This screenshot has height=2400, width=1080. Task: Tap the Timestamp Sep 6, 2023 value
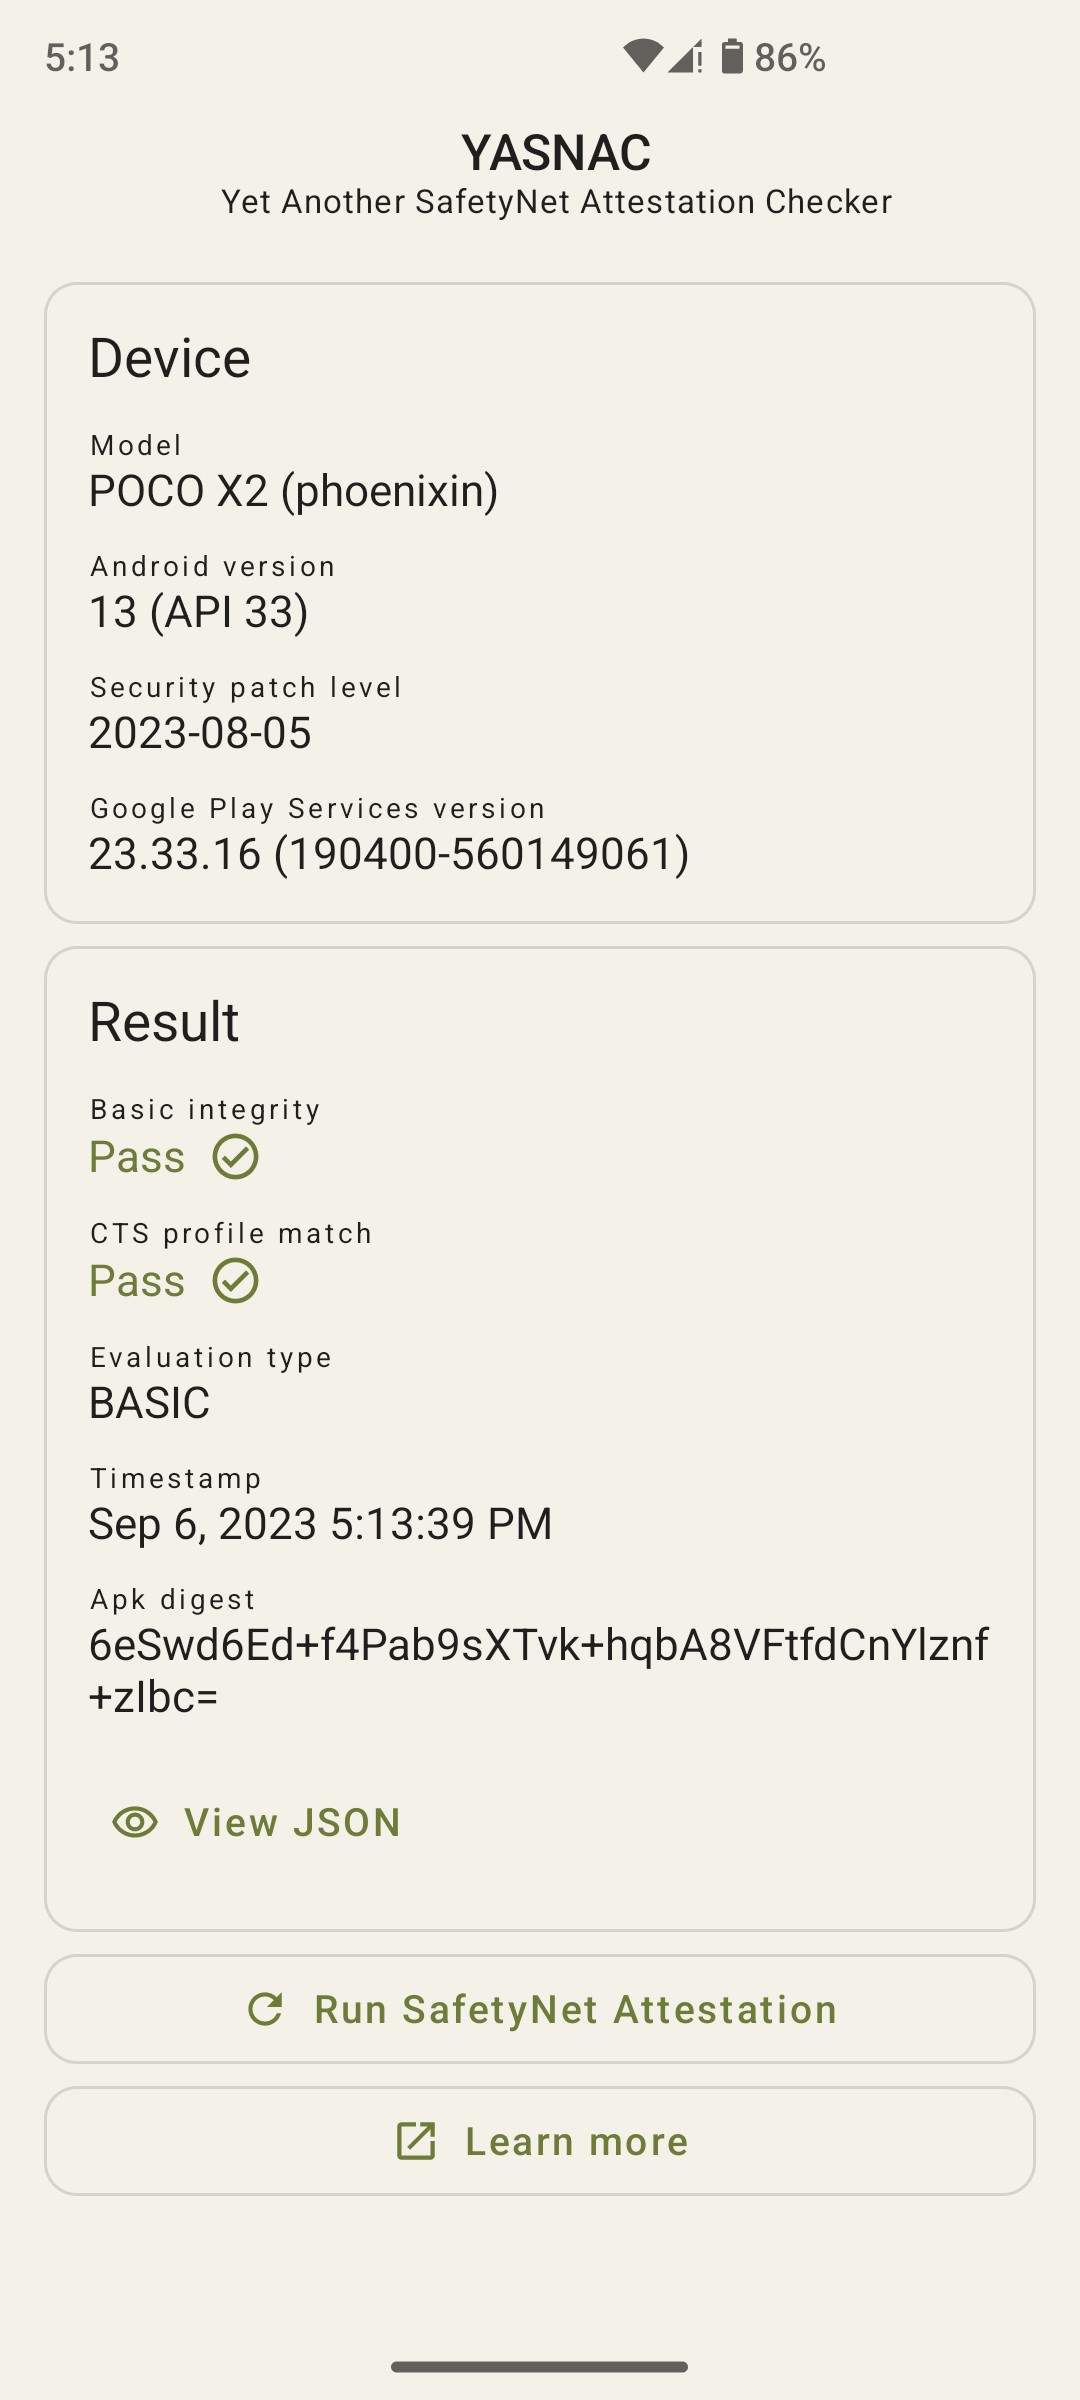pos(320,1524)
